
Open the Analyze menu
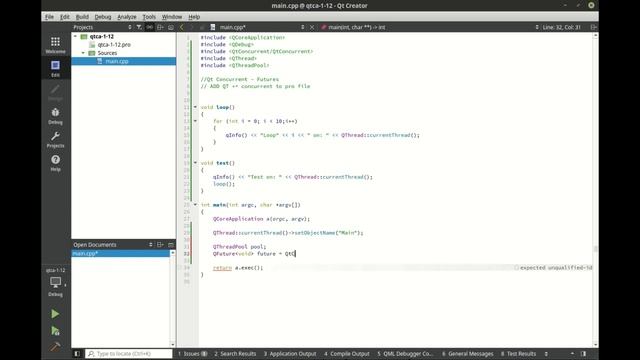pos(127,17)
